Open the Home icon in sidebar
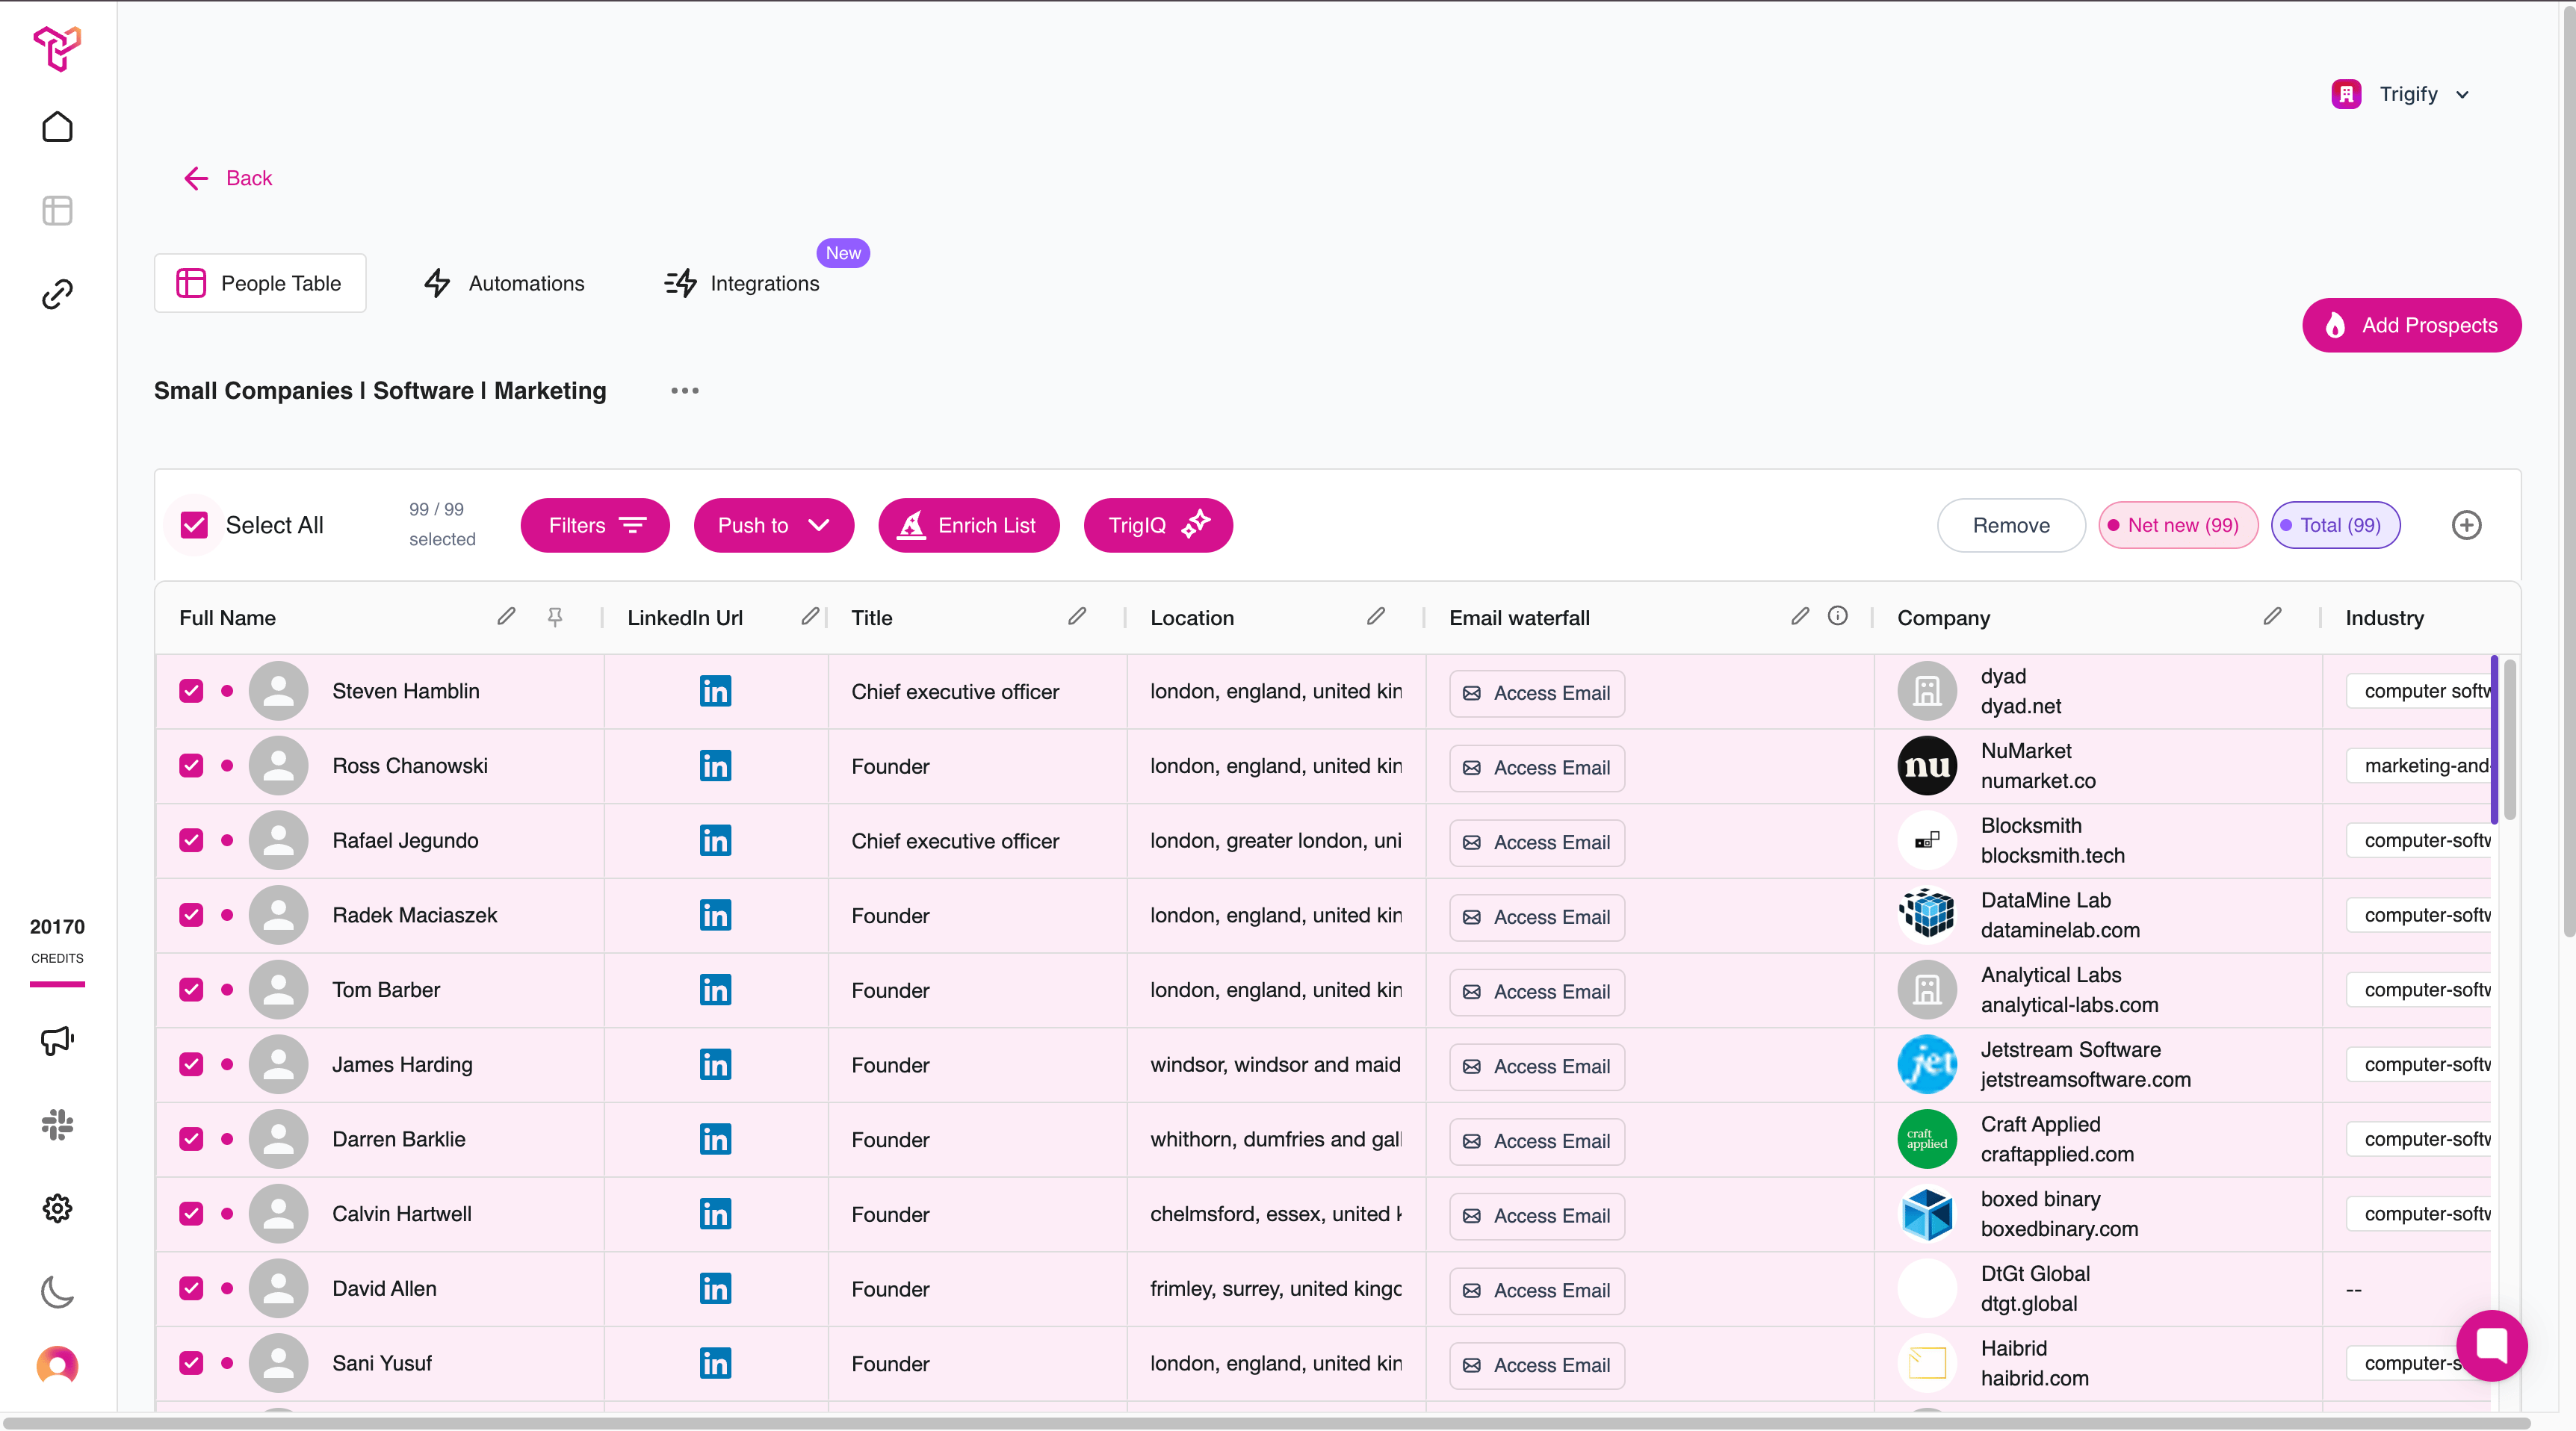The width and height of the screenshot is (2576, 1431). coord(57,127)
